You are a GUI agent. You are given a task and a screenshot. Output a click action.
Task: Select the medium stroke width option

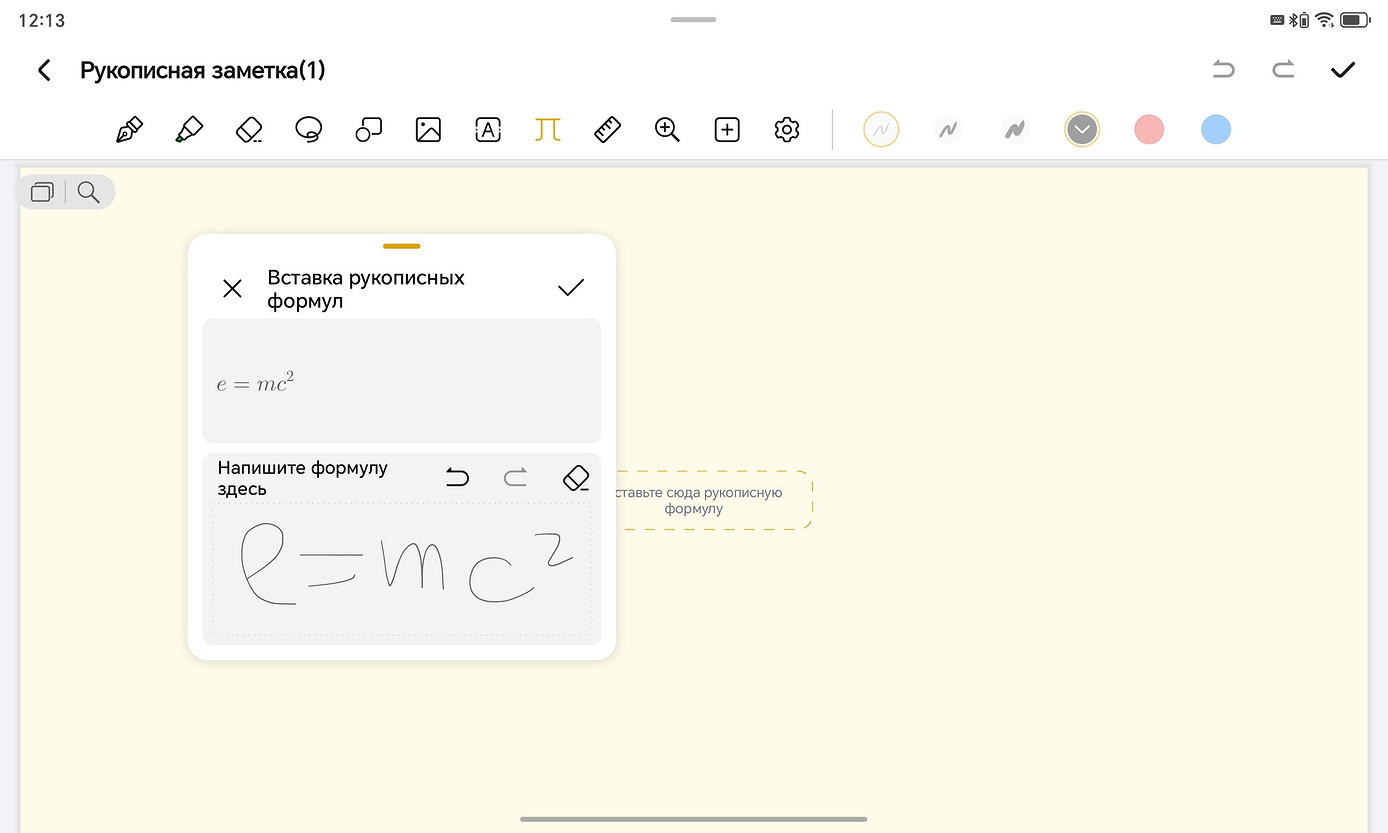pyautogui.click(x=947, y=130)
